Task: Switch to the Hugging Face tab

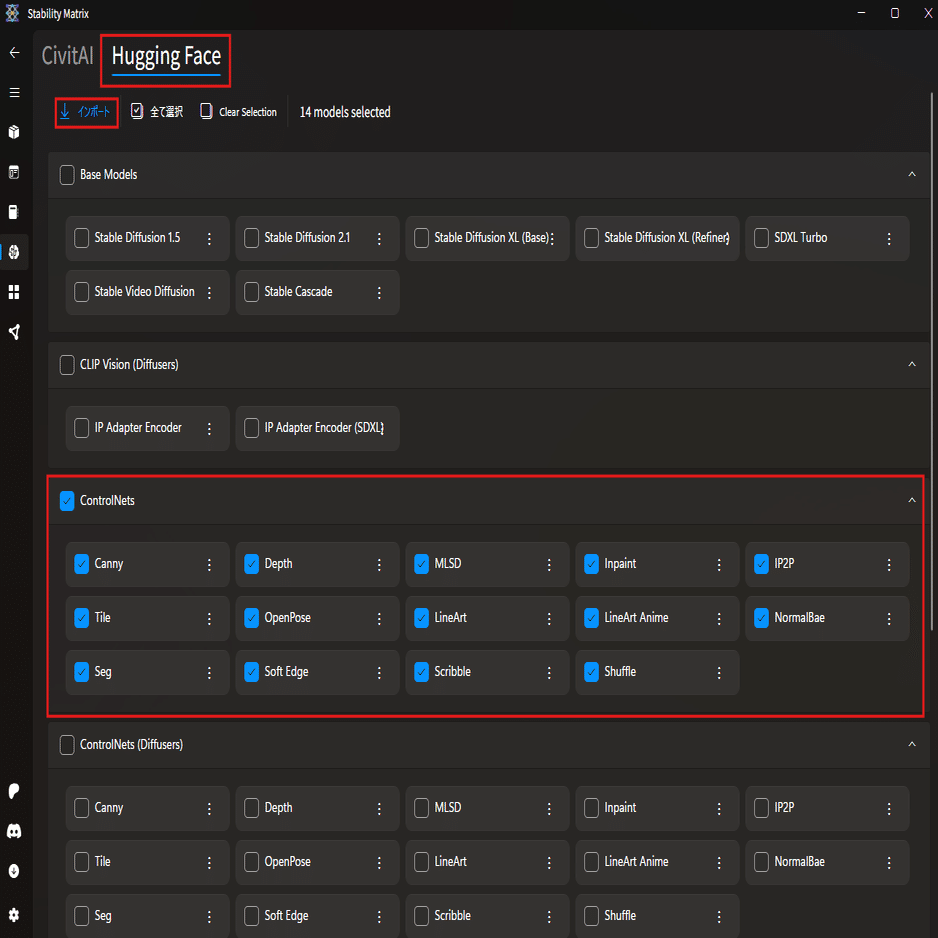Action: 166,57
